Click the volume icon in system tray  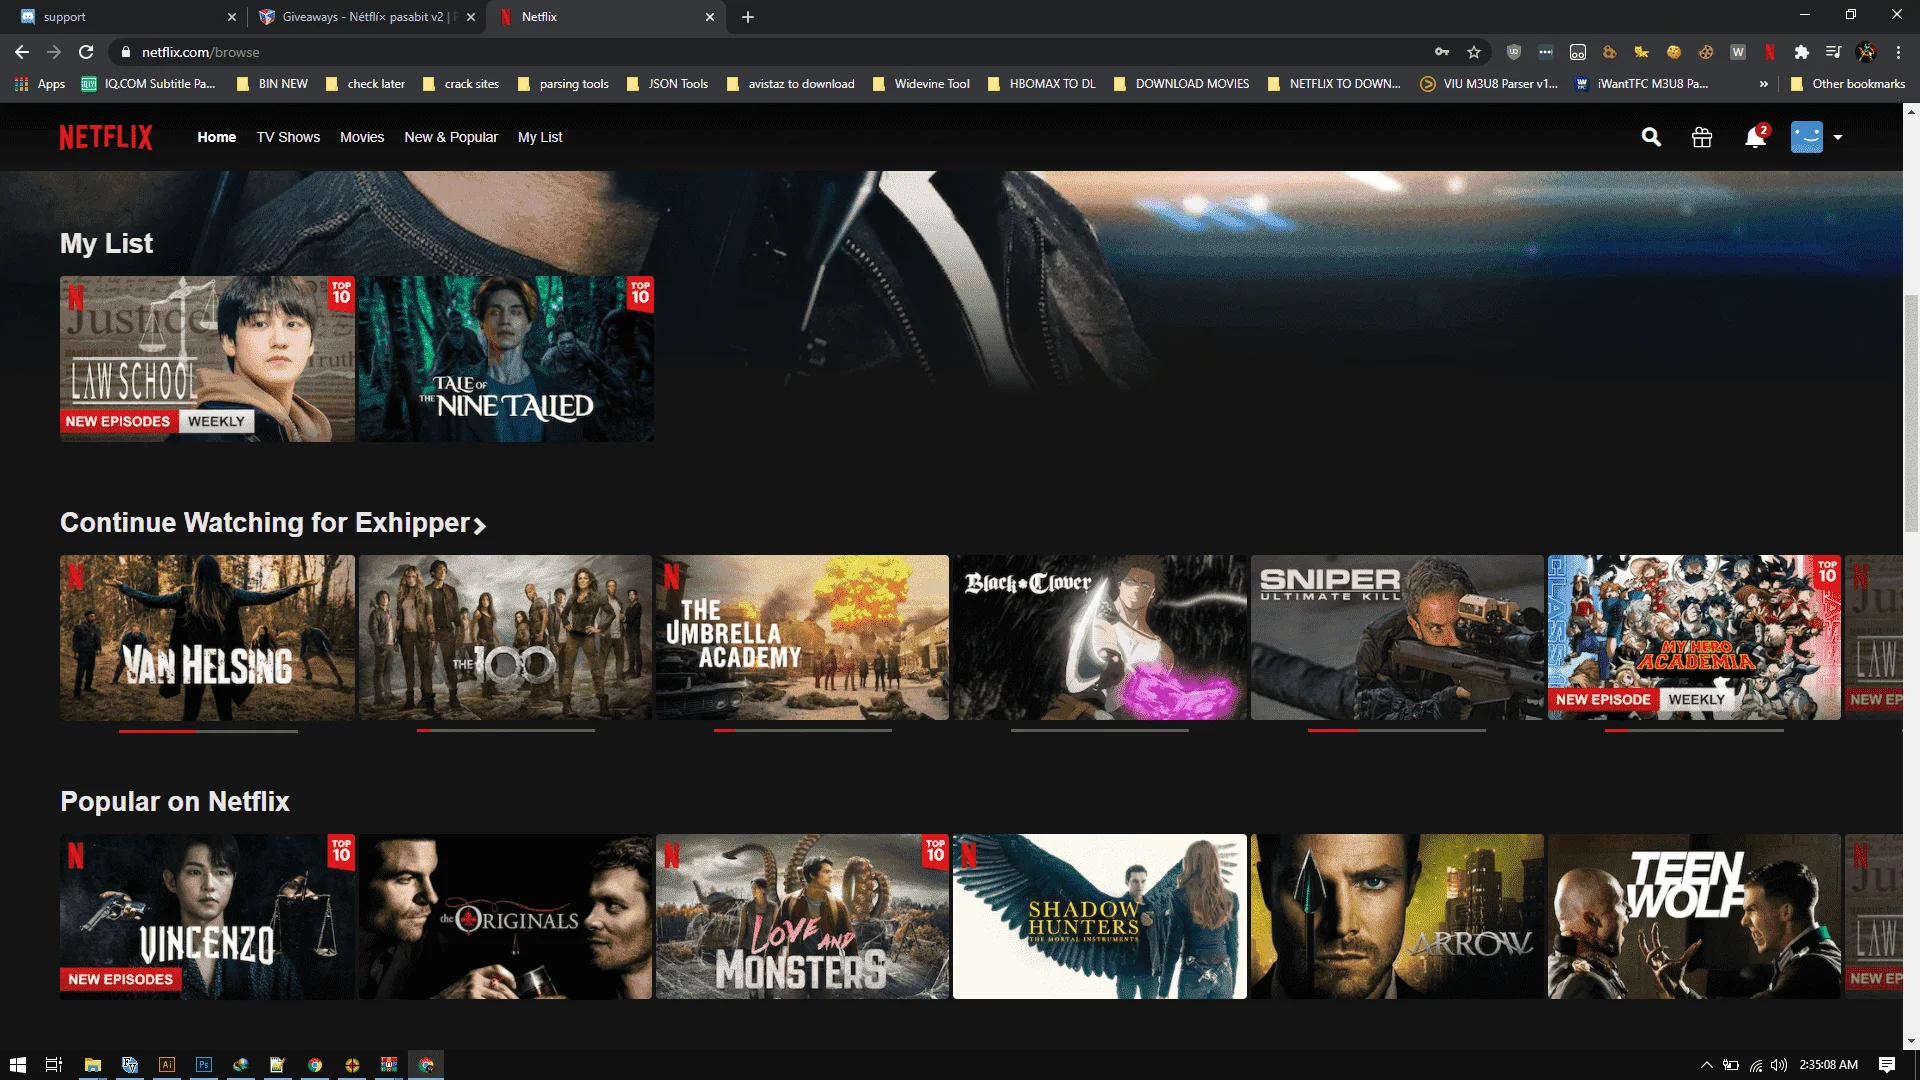[1778, 1065]
